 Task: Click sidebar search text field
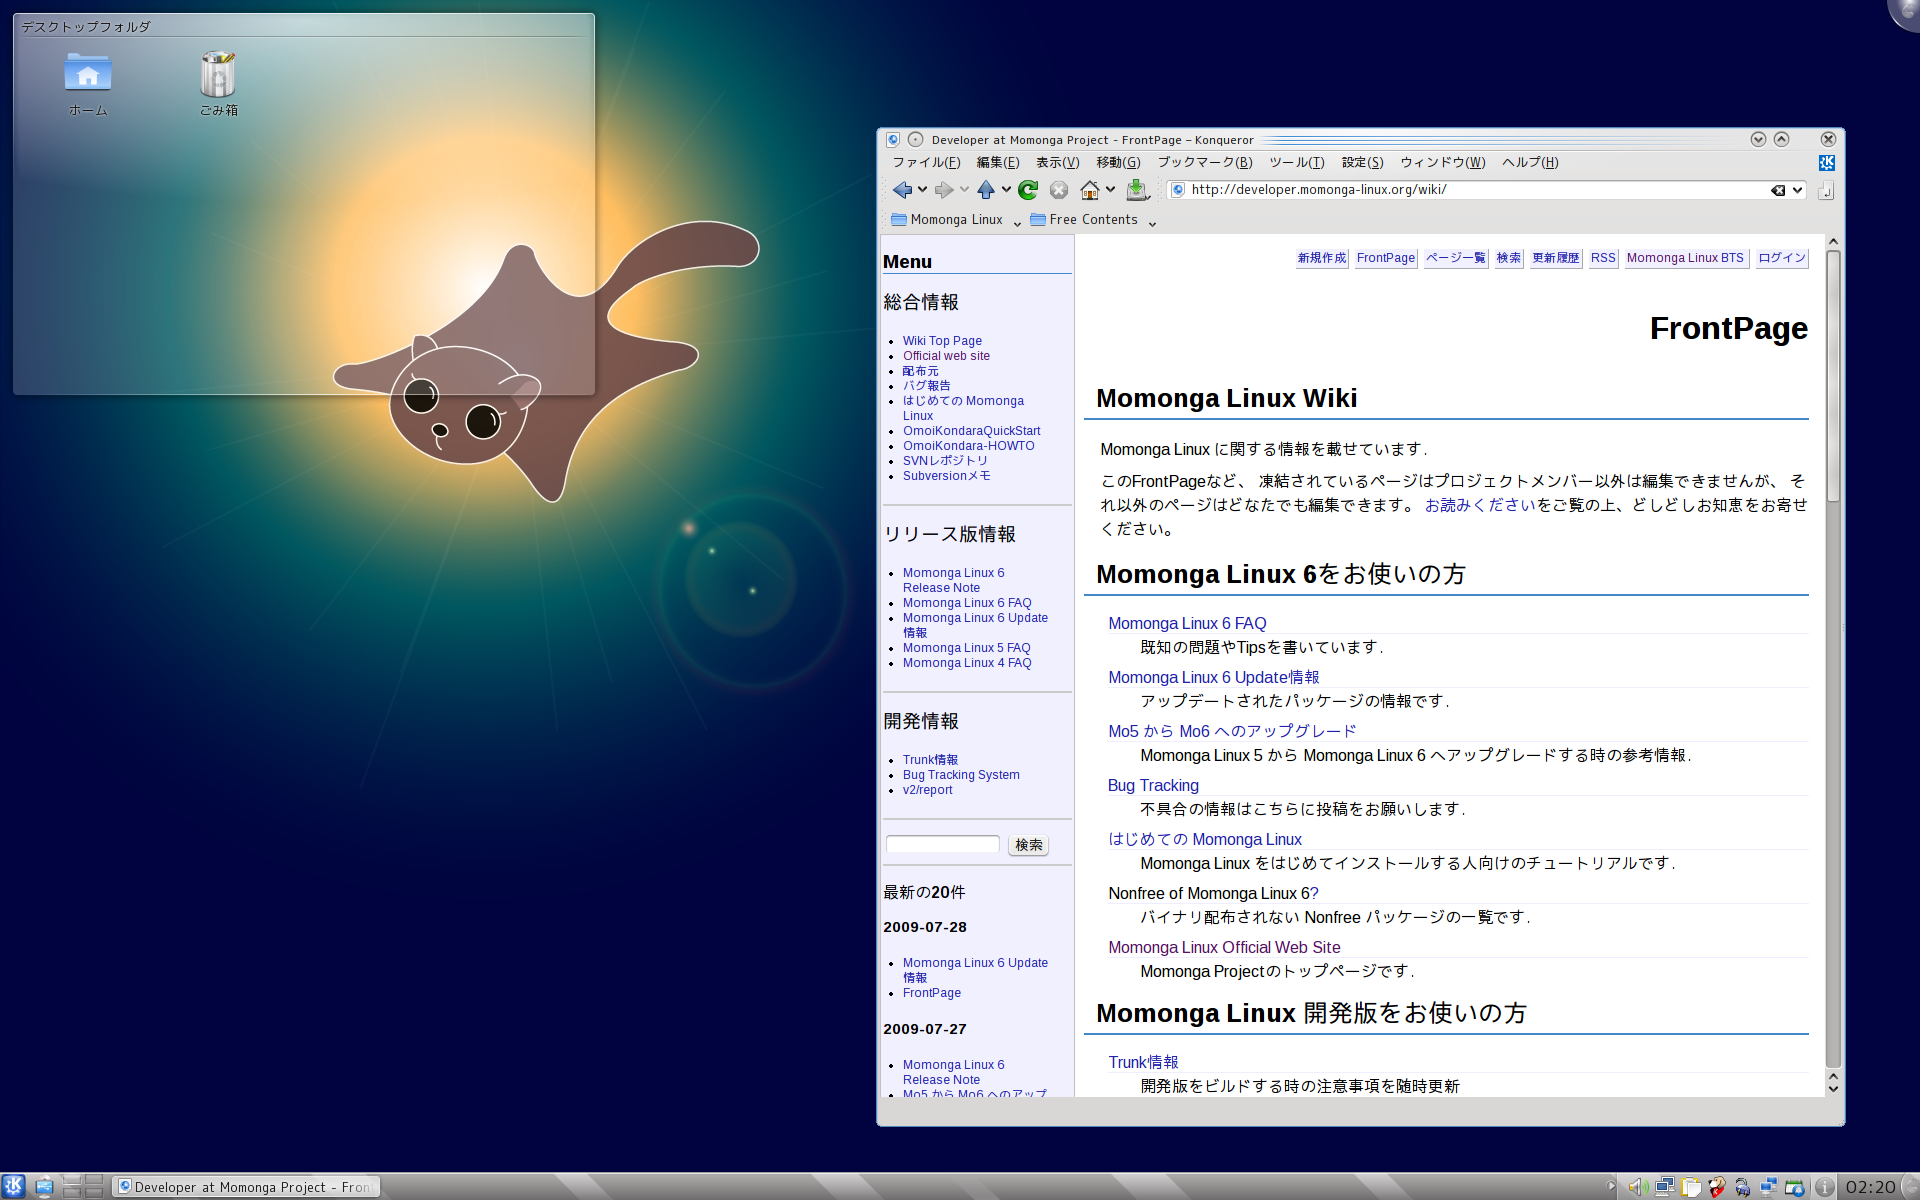click(x=942, y=845)
